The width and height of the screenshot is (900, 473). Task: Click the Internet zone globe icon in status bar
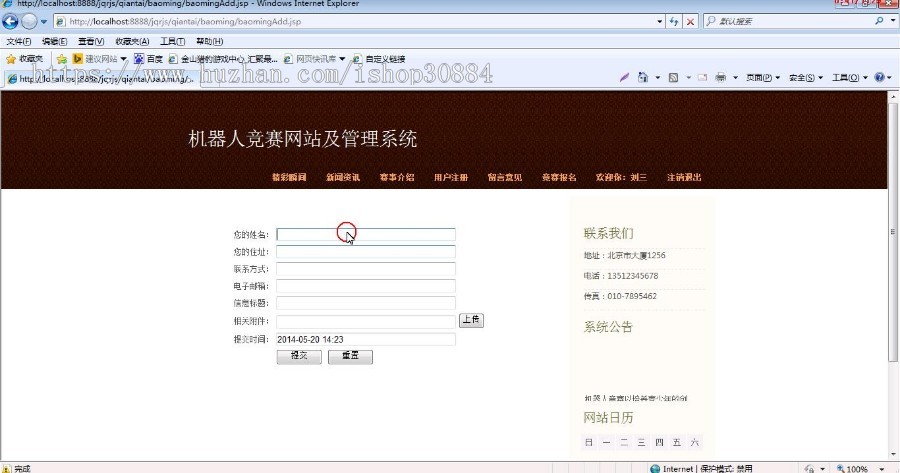655,468
